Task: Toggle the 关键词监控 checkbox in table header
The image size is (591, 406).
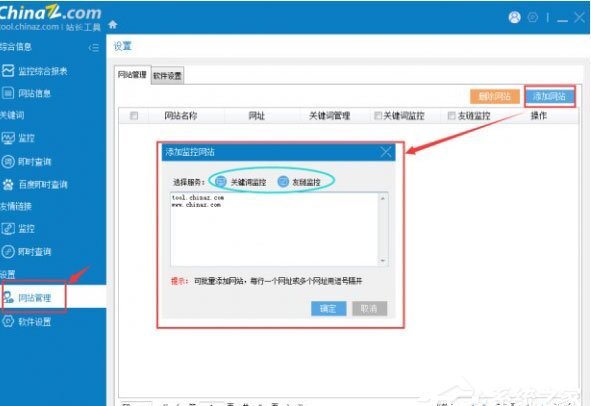Action: tap(378, 116)
